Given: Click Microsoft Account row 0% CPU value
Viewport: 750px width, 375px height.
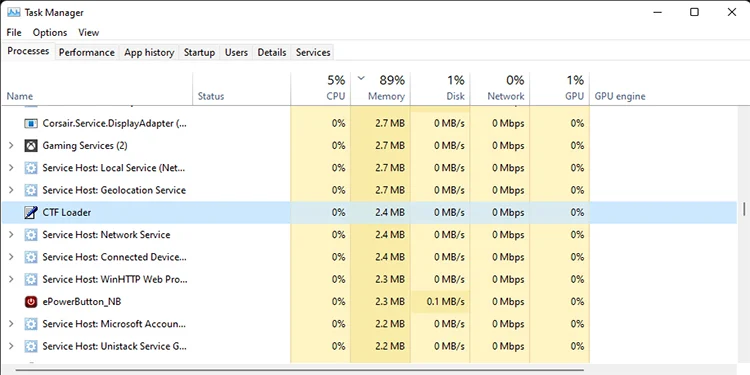Looking at the screenshot, I should 338,324.
